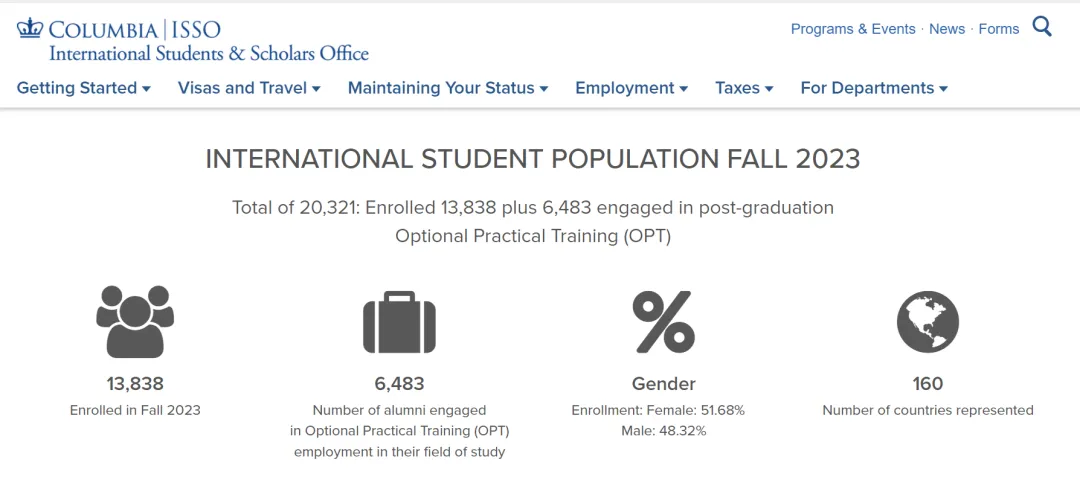The image size is (1080, 477).
Task: Click International Students & Scholars Office title
Action: [209, 53]
